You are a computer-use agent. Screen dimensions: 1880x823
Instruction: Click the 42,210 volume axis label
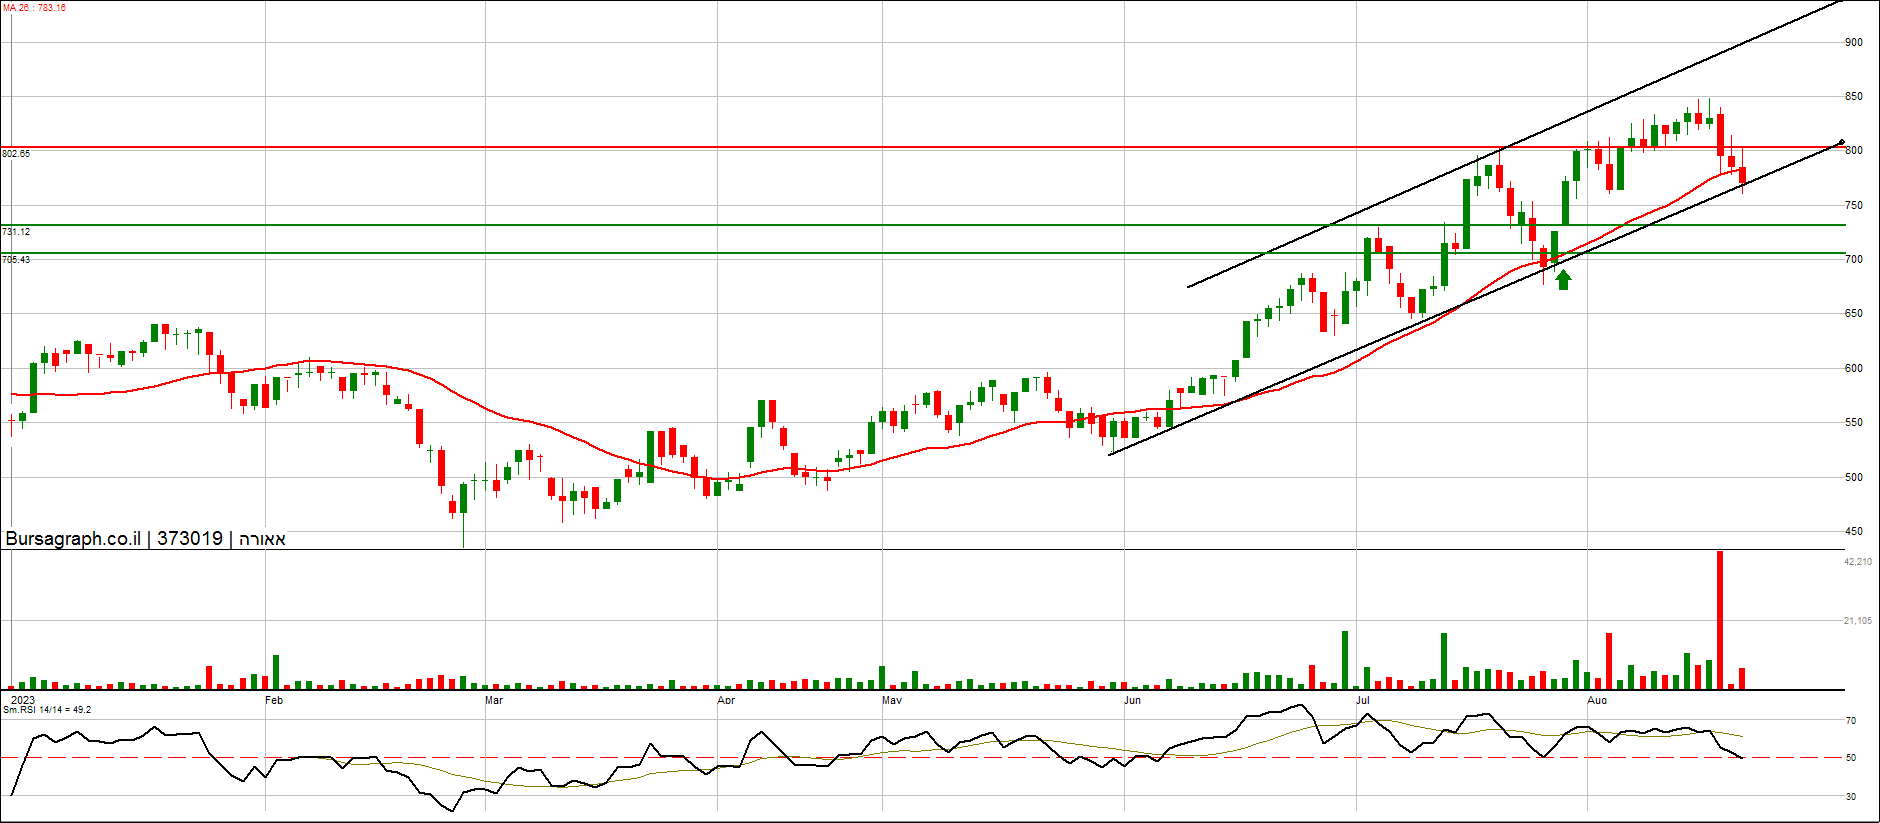[1857, 562]
